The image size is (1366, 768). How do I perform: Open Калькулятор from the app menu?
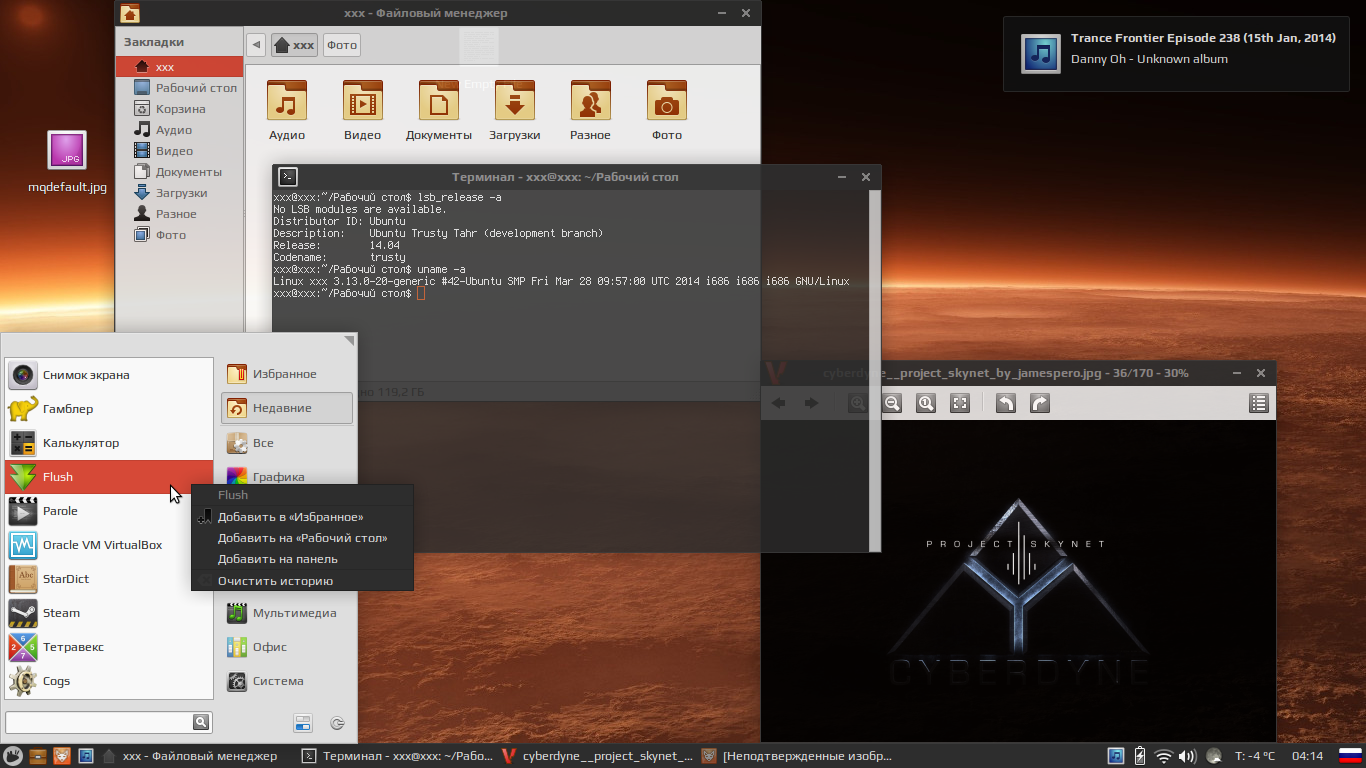point(109,443)
